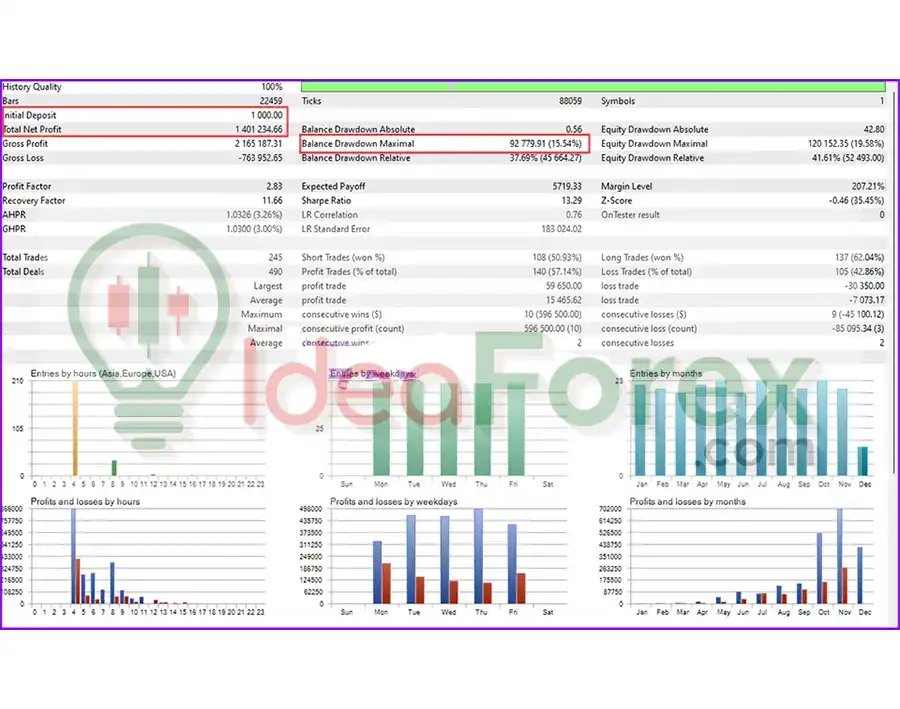Select the Recovery Factor value 11.66

point(269,201)
